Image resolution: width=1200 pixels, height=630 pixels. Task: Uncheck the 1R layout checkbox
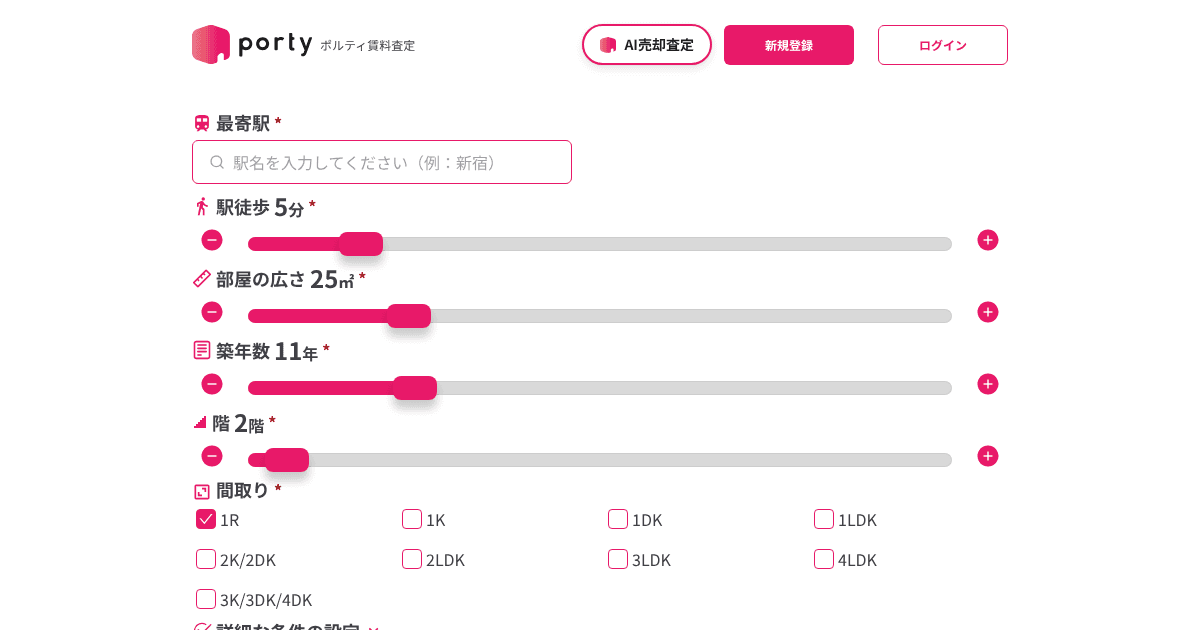(206, 519)
